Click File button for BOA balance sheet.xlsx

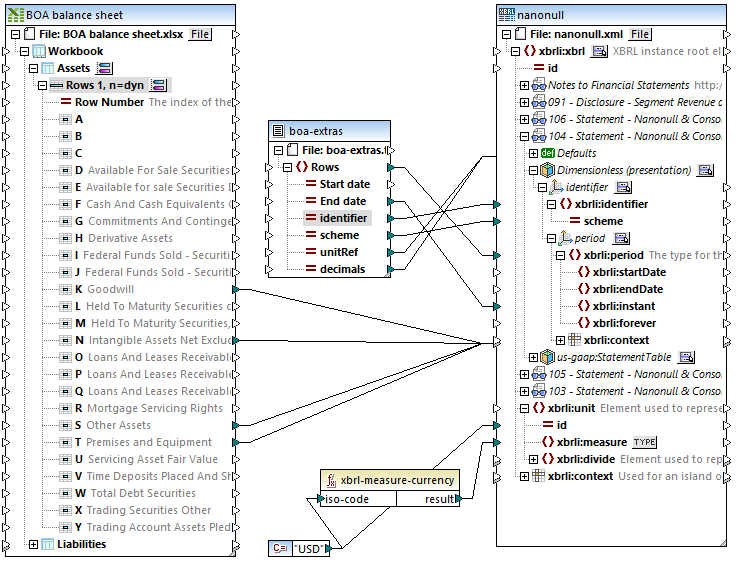click(x=200, y=34)
